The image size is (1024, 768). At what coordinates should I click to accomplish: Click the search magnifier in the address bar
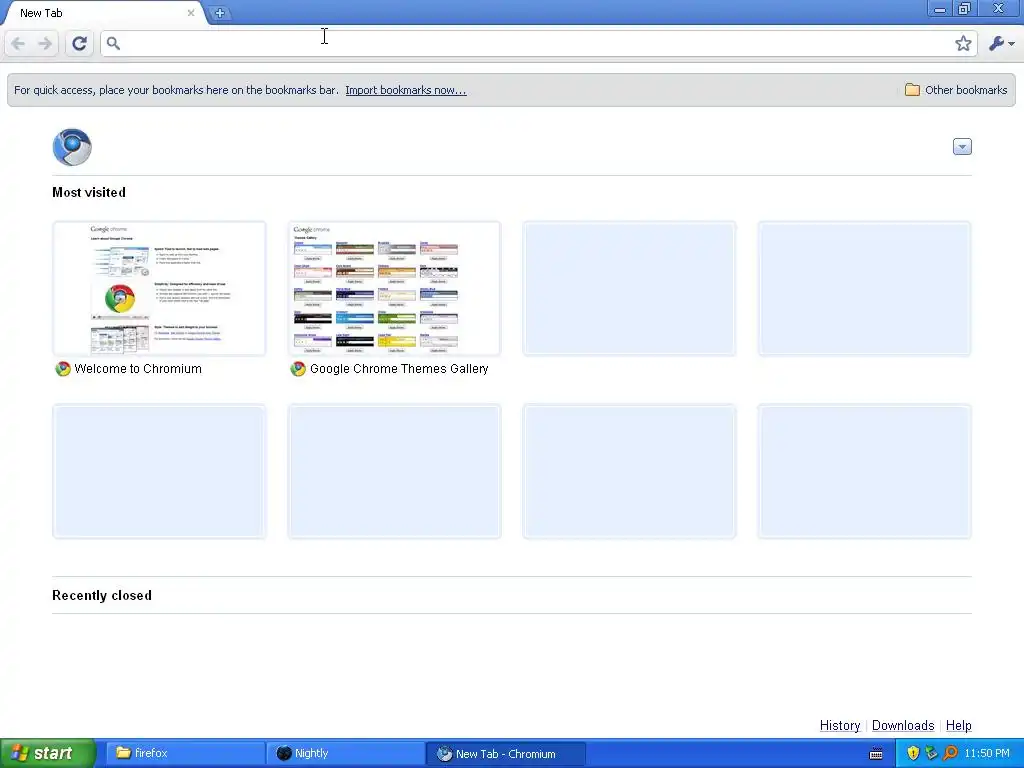pos(113,44)
